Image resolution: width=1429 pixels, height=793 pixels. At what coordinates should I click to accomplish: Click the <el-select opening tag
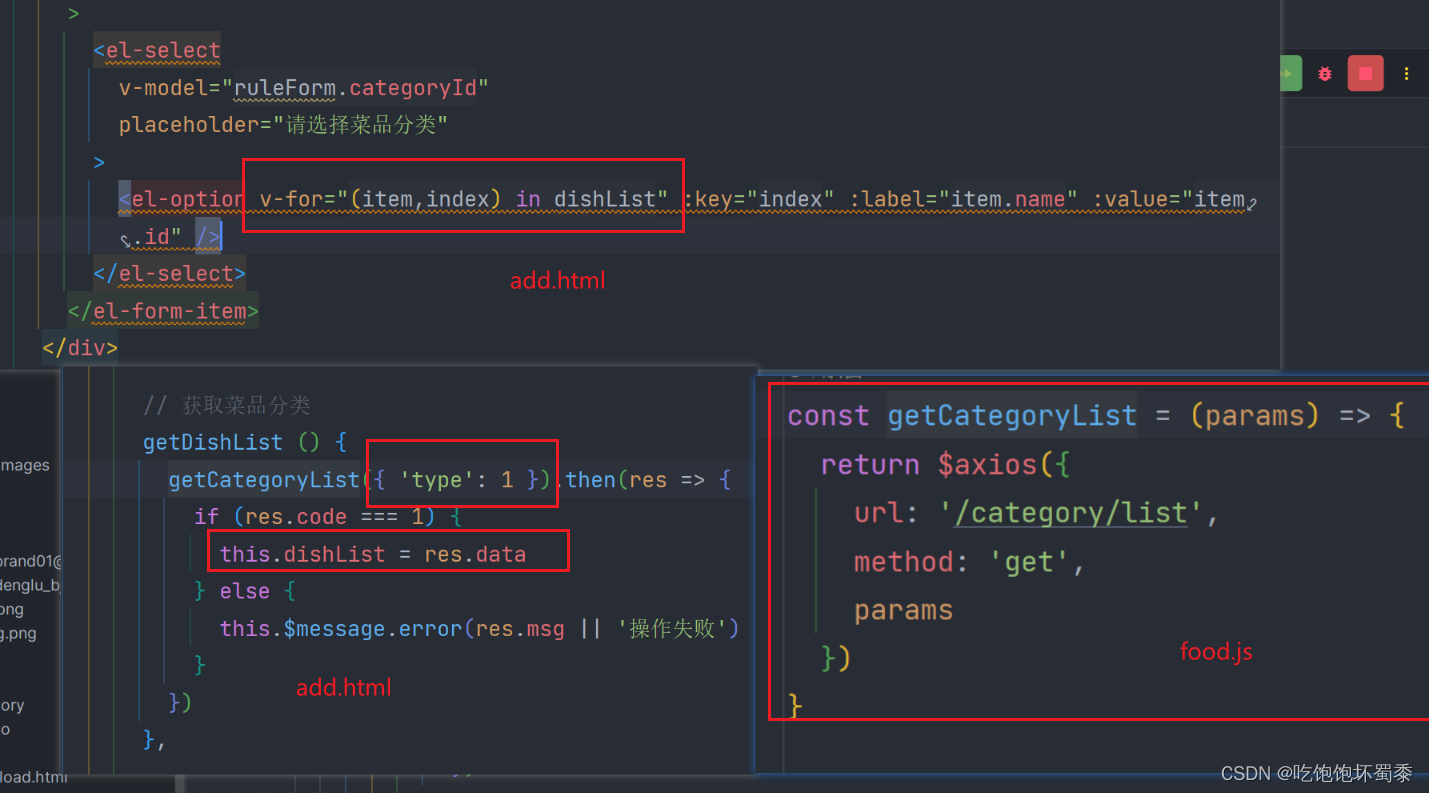point(157,50)
